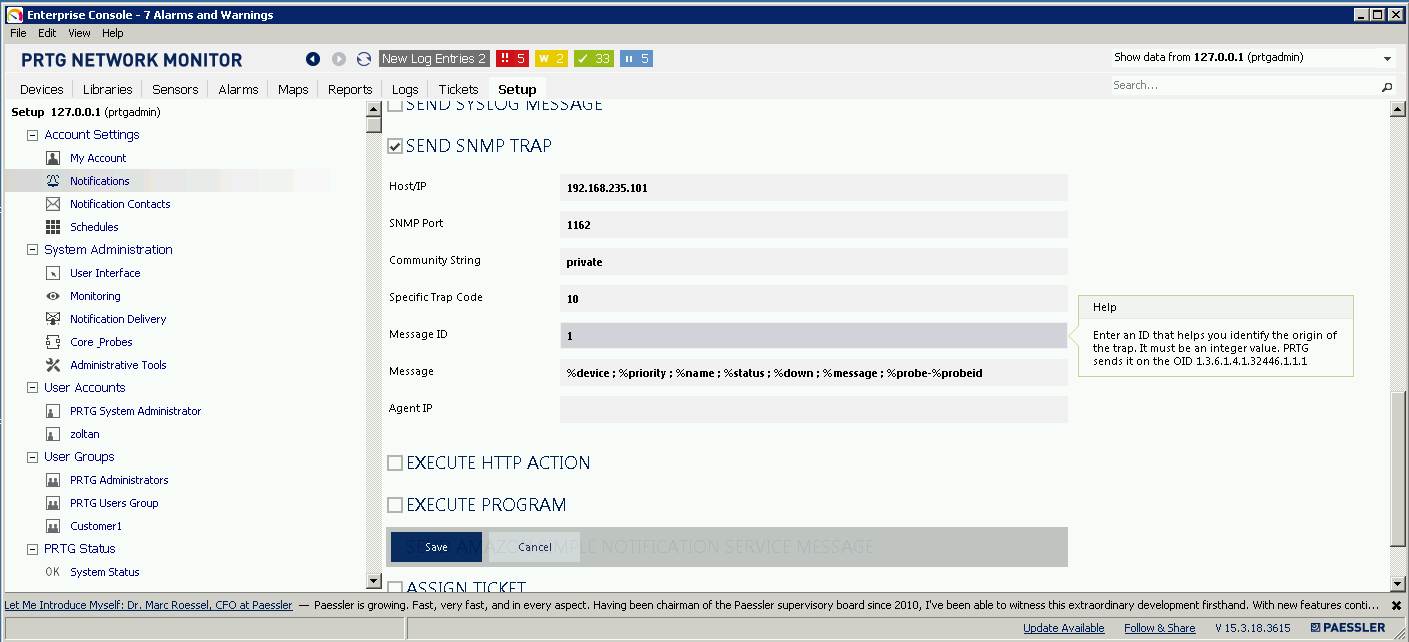Screen dimensions: 1409x642
Task: Enable Execute HTTP Action checkbox
Action: pos(395,463)
